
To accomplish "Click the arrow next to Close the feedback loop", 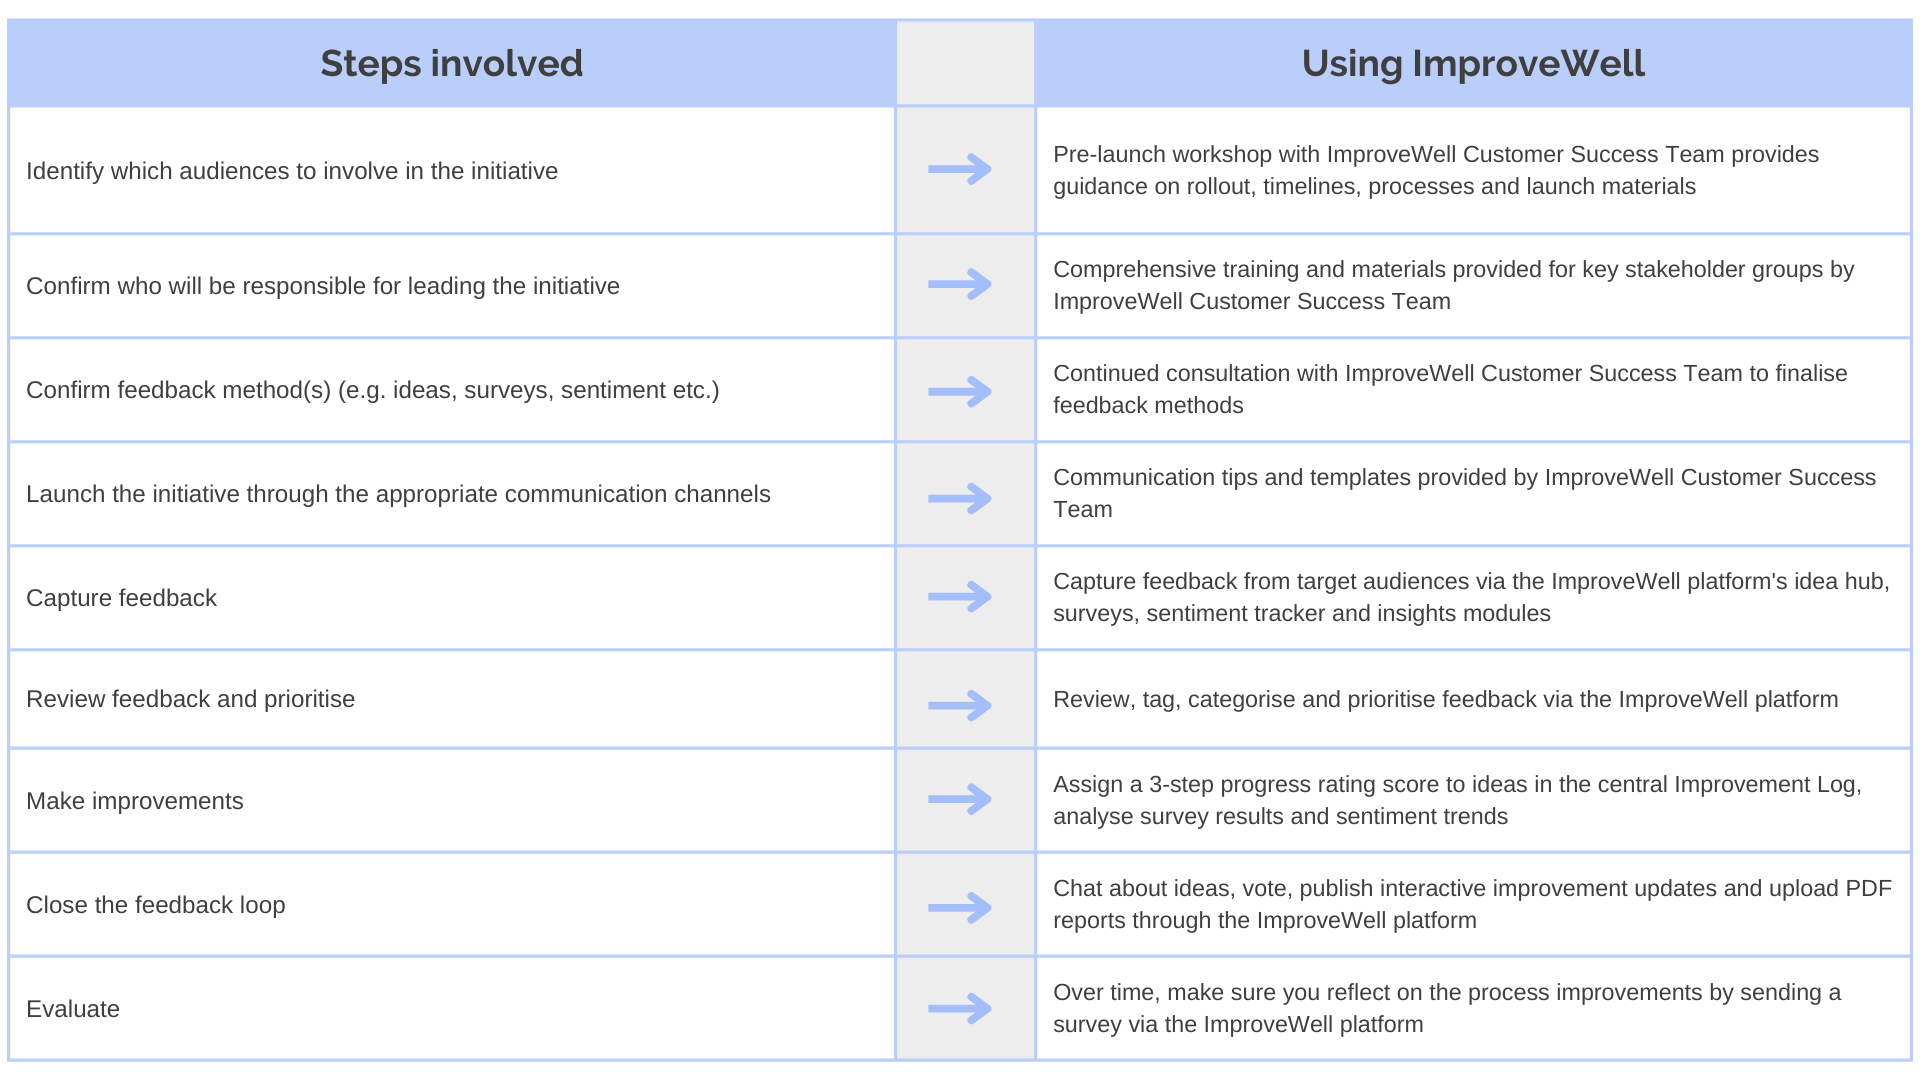I will click(960, 908).
